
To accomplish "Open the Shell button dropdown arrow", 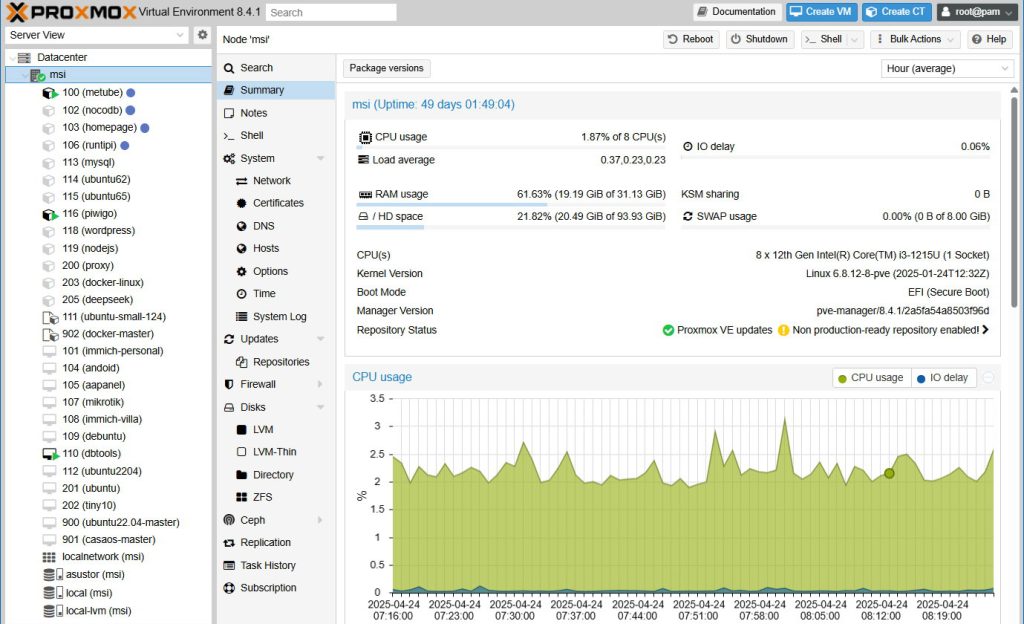I will (854, 39).
